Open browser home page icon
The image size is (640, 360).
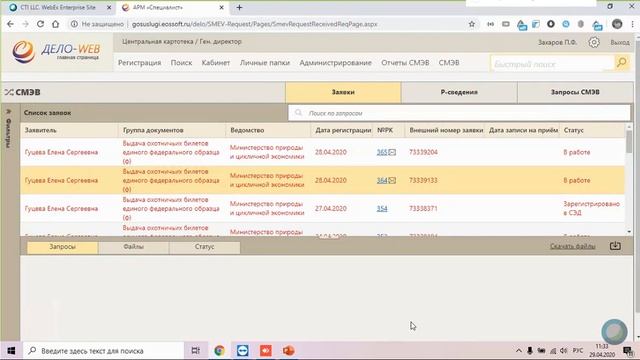coord(56,24)
